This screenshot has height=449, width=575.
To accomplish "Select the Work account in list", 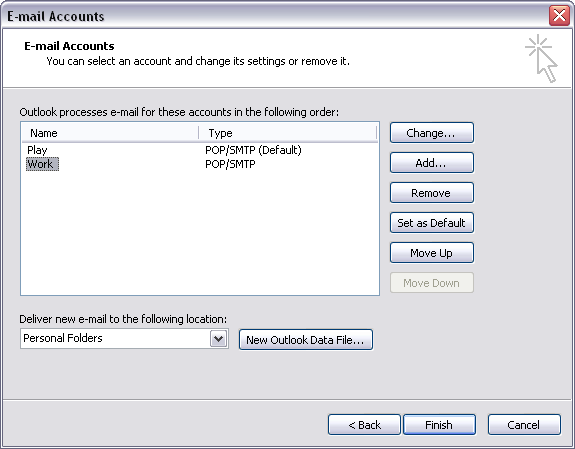I will (x=42, y=164).
